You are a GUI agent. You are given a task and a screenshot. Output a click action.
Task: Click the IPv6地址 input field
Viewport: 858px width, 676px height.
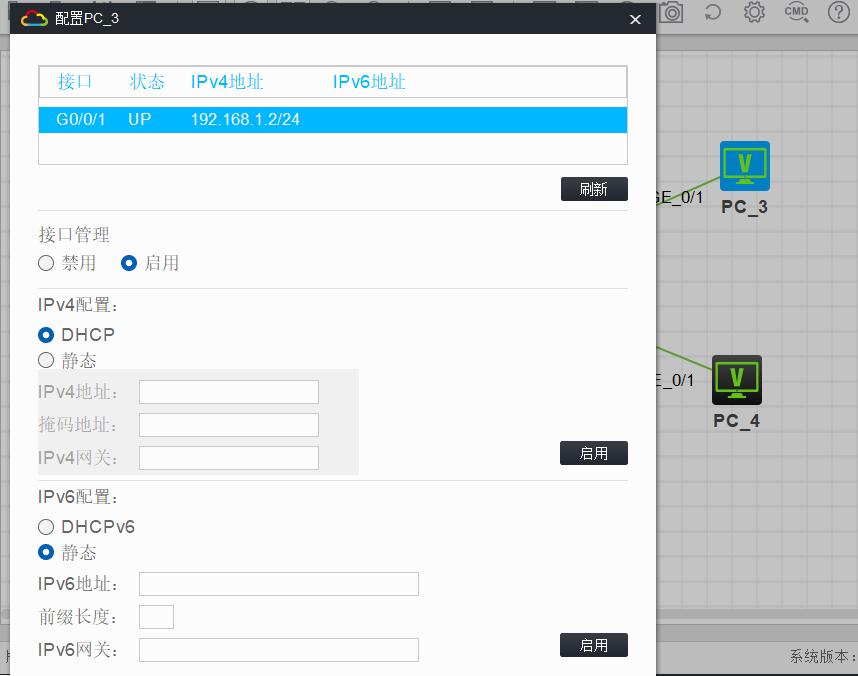[278, 584]
